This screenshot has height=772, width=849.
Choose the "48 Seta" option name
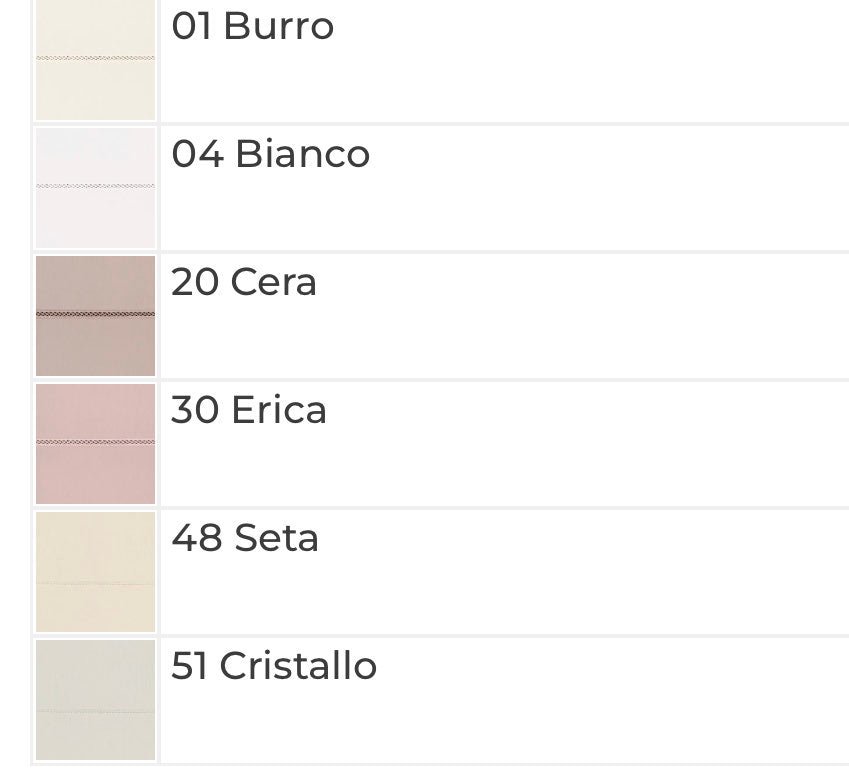pyautogui.click(x=244, y=538)
